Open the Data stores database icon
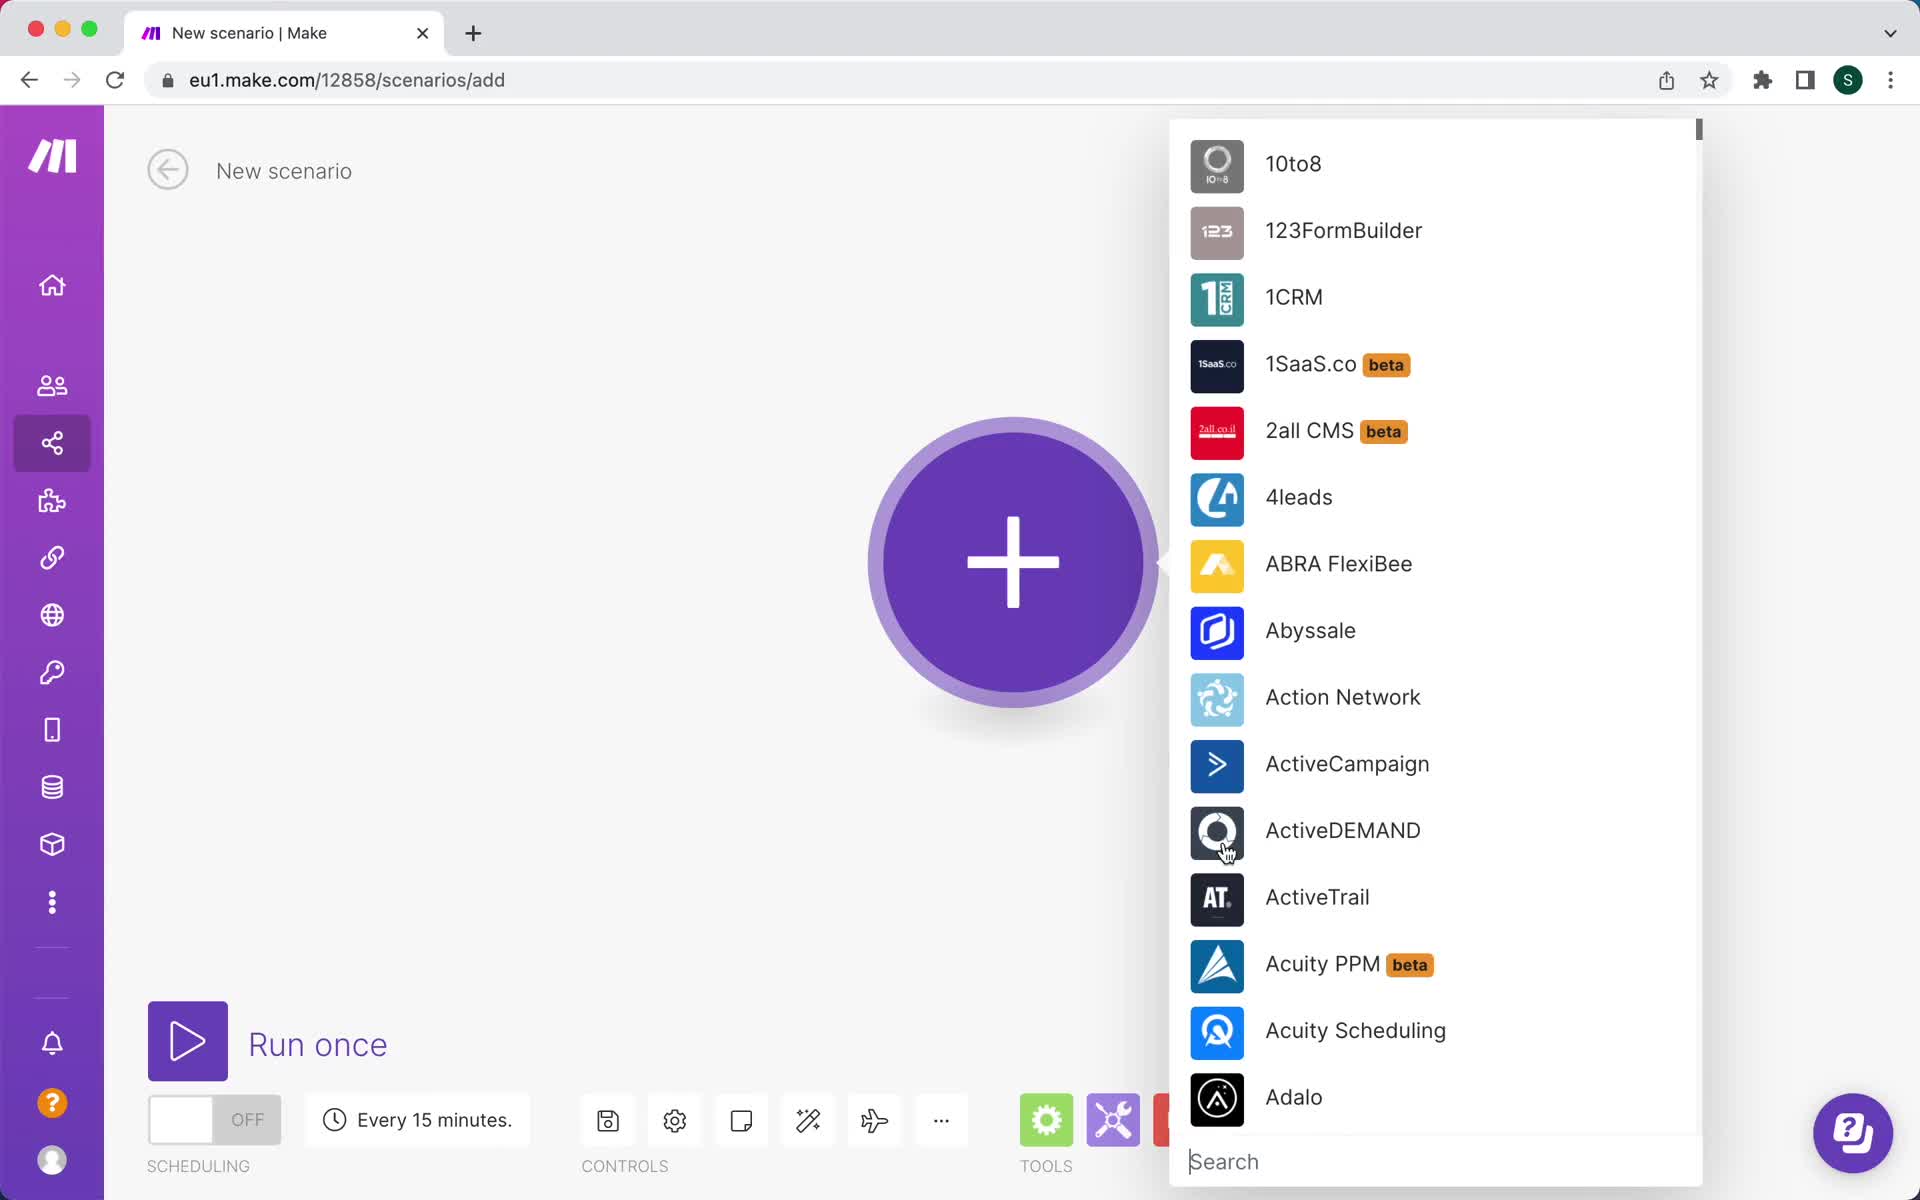Screen dimensions: 1920x1200 pyautogui.click(x=52, y=788)
